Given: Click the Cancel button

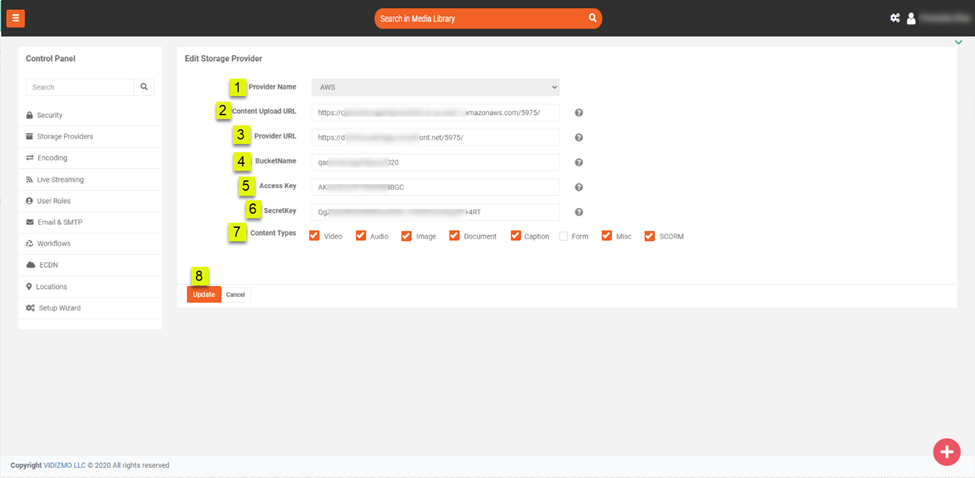Looking at the screenshot, I should [x=235, y=295].
